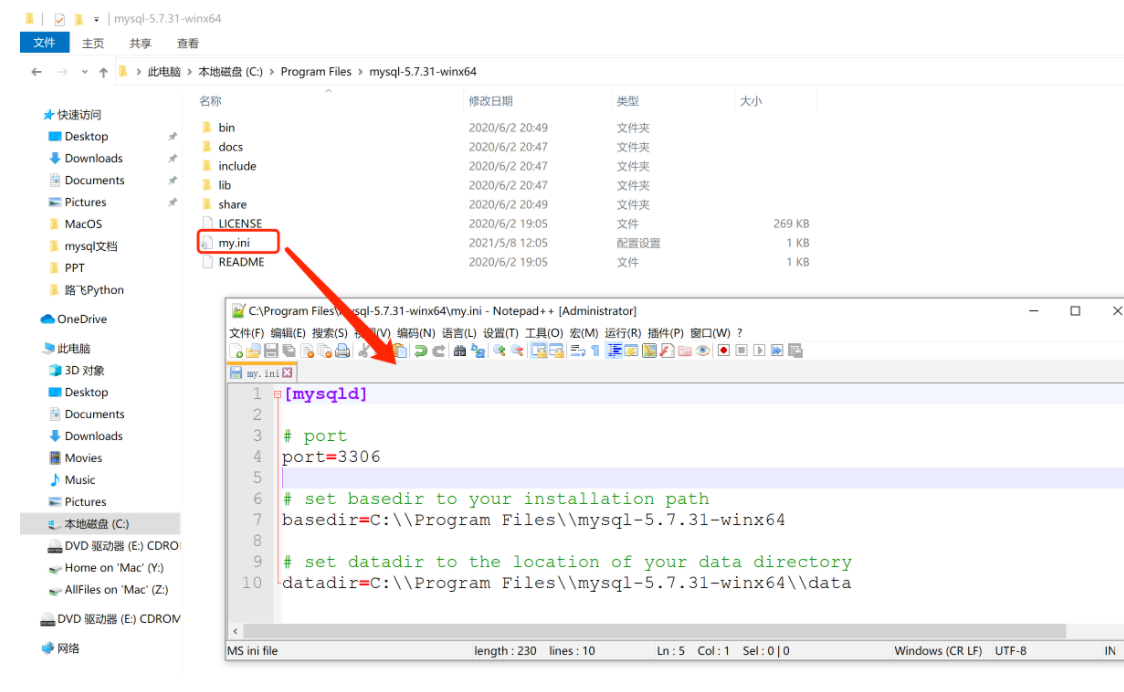Viewport: 1124px width, 692px height.
Task: Click Stop Recording macro icon
Action: click(x=741, y=351)
